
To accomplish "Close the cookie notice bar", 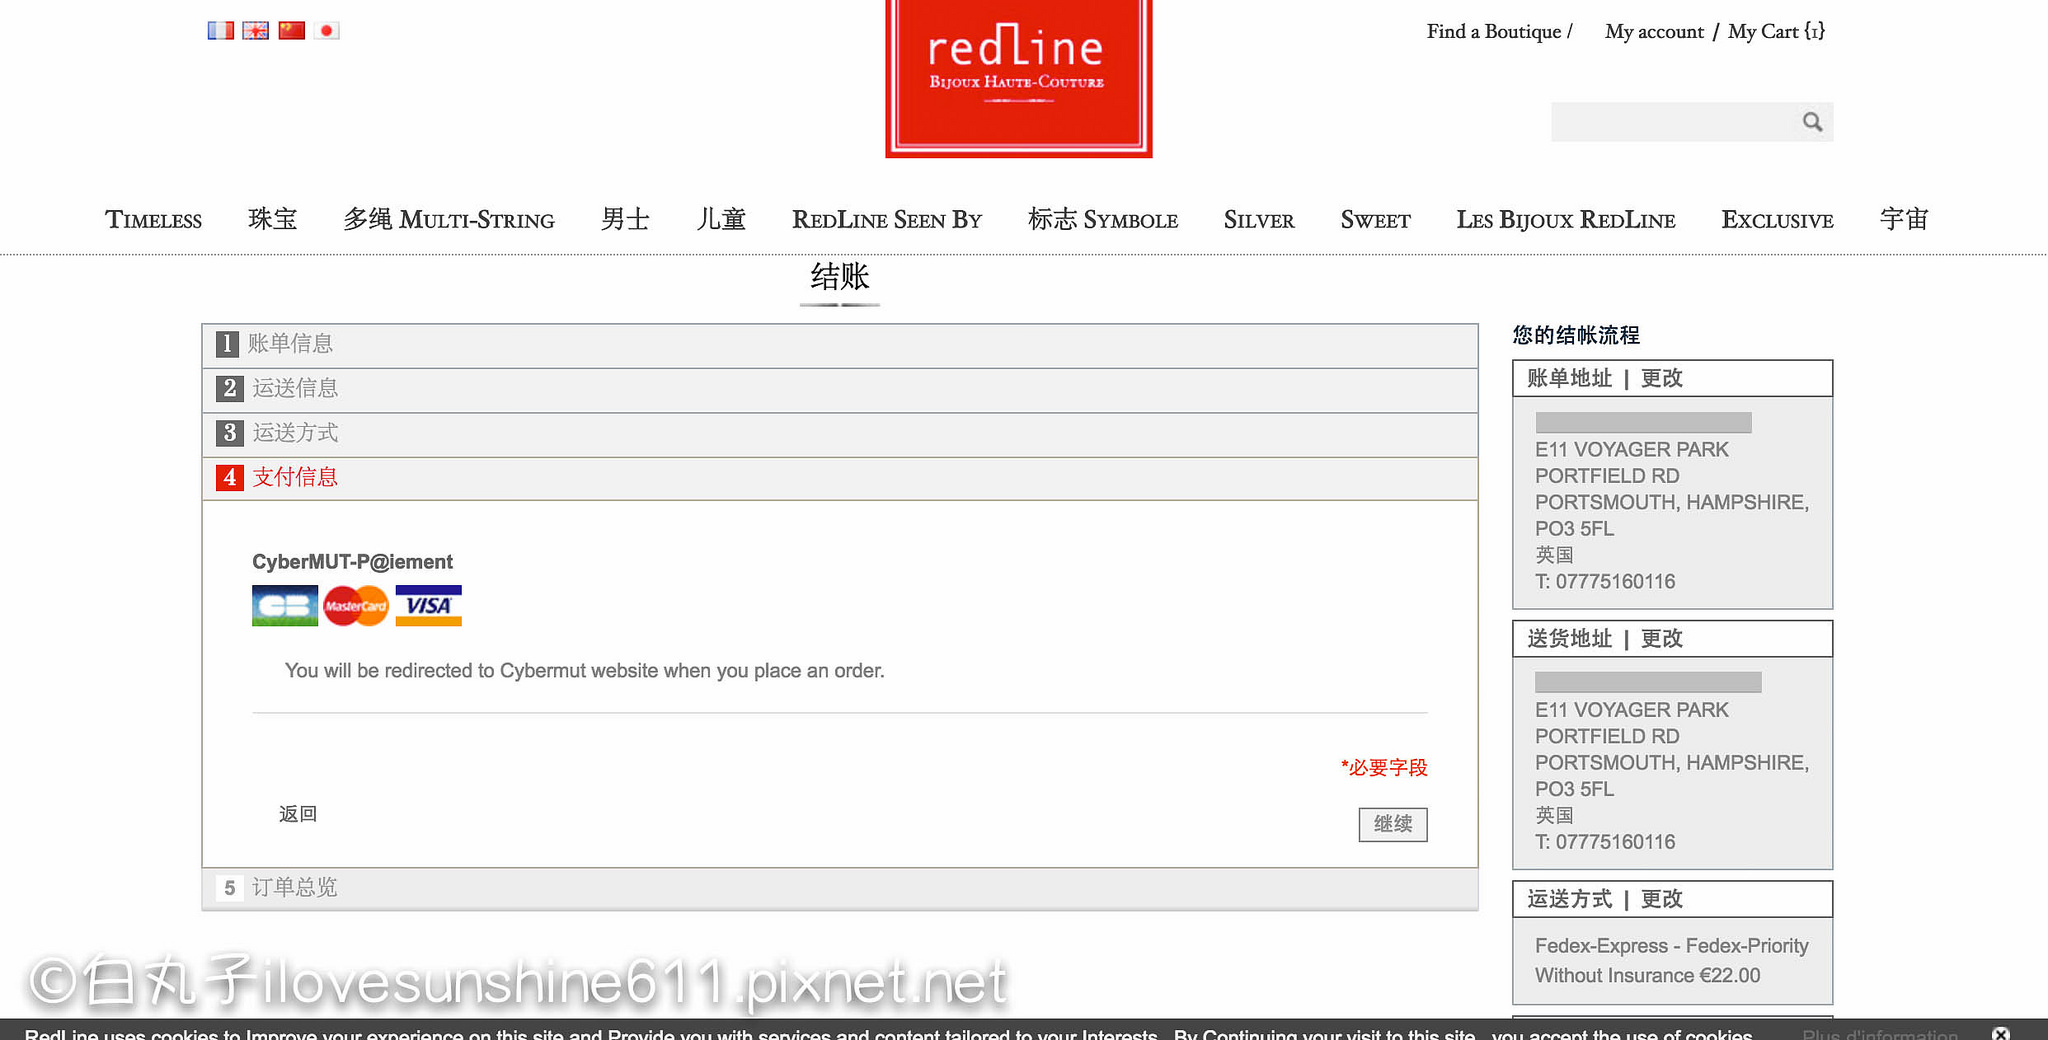I will 2001,1033.
